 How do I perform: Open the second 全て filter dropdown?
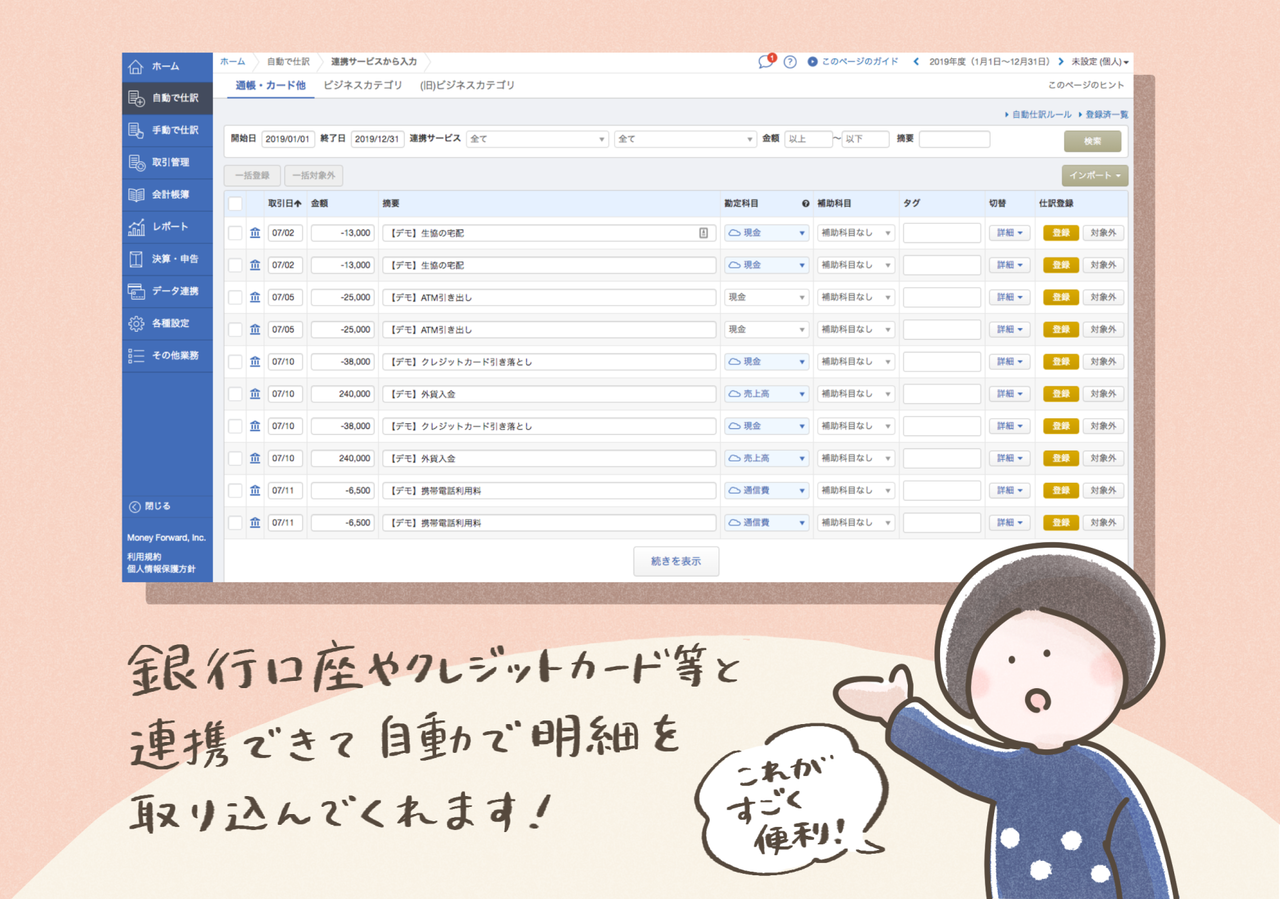coord(685,139)
